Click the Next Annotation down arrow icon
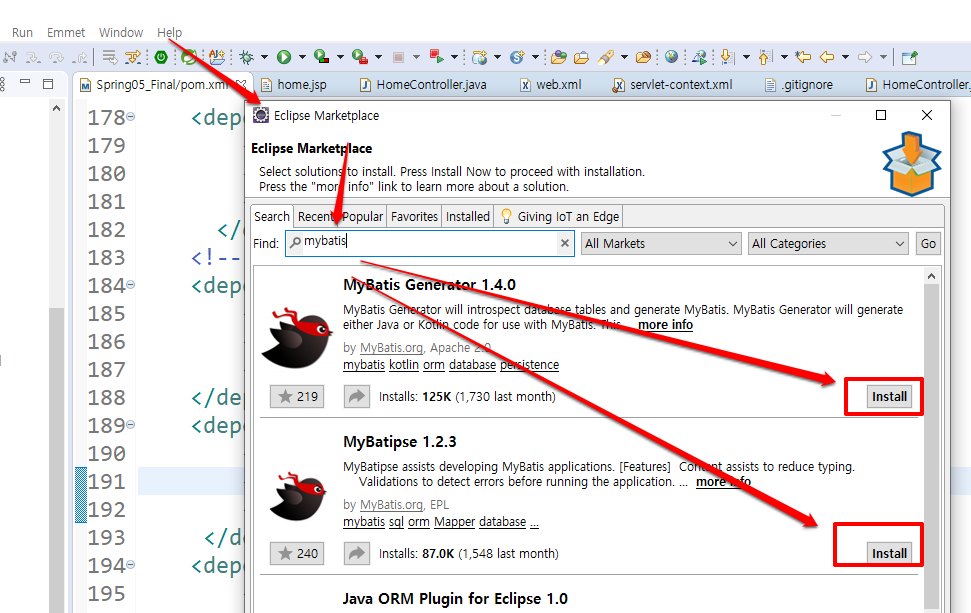The image size is (971, 613). [728, 58]
